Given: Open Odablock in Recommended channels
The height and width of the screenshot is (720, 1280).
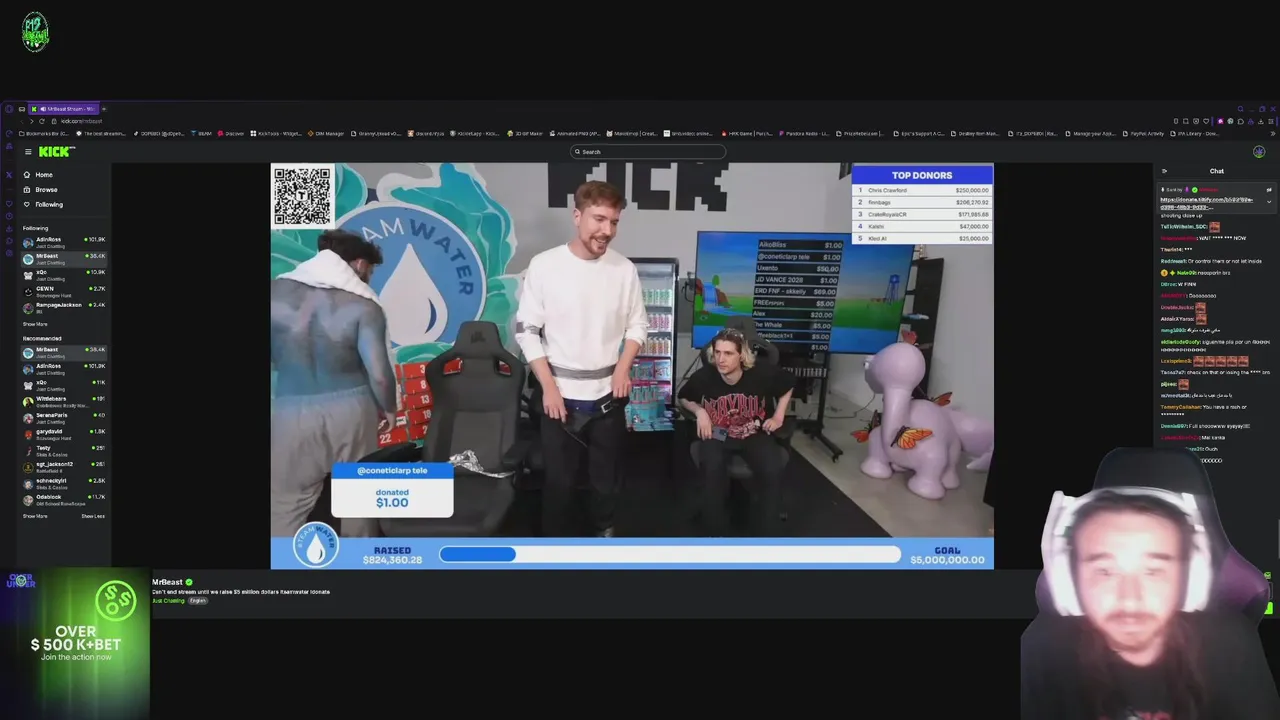Looking at the screenshot, I should point(64,499).
